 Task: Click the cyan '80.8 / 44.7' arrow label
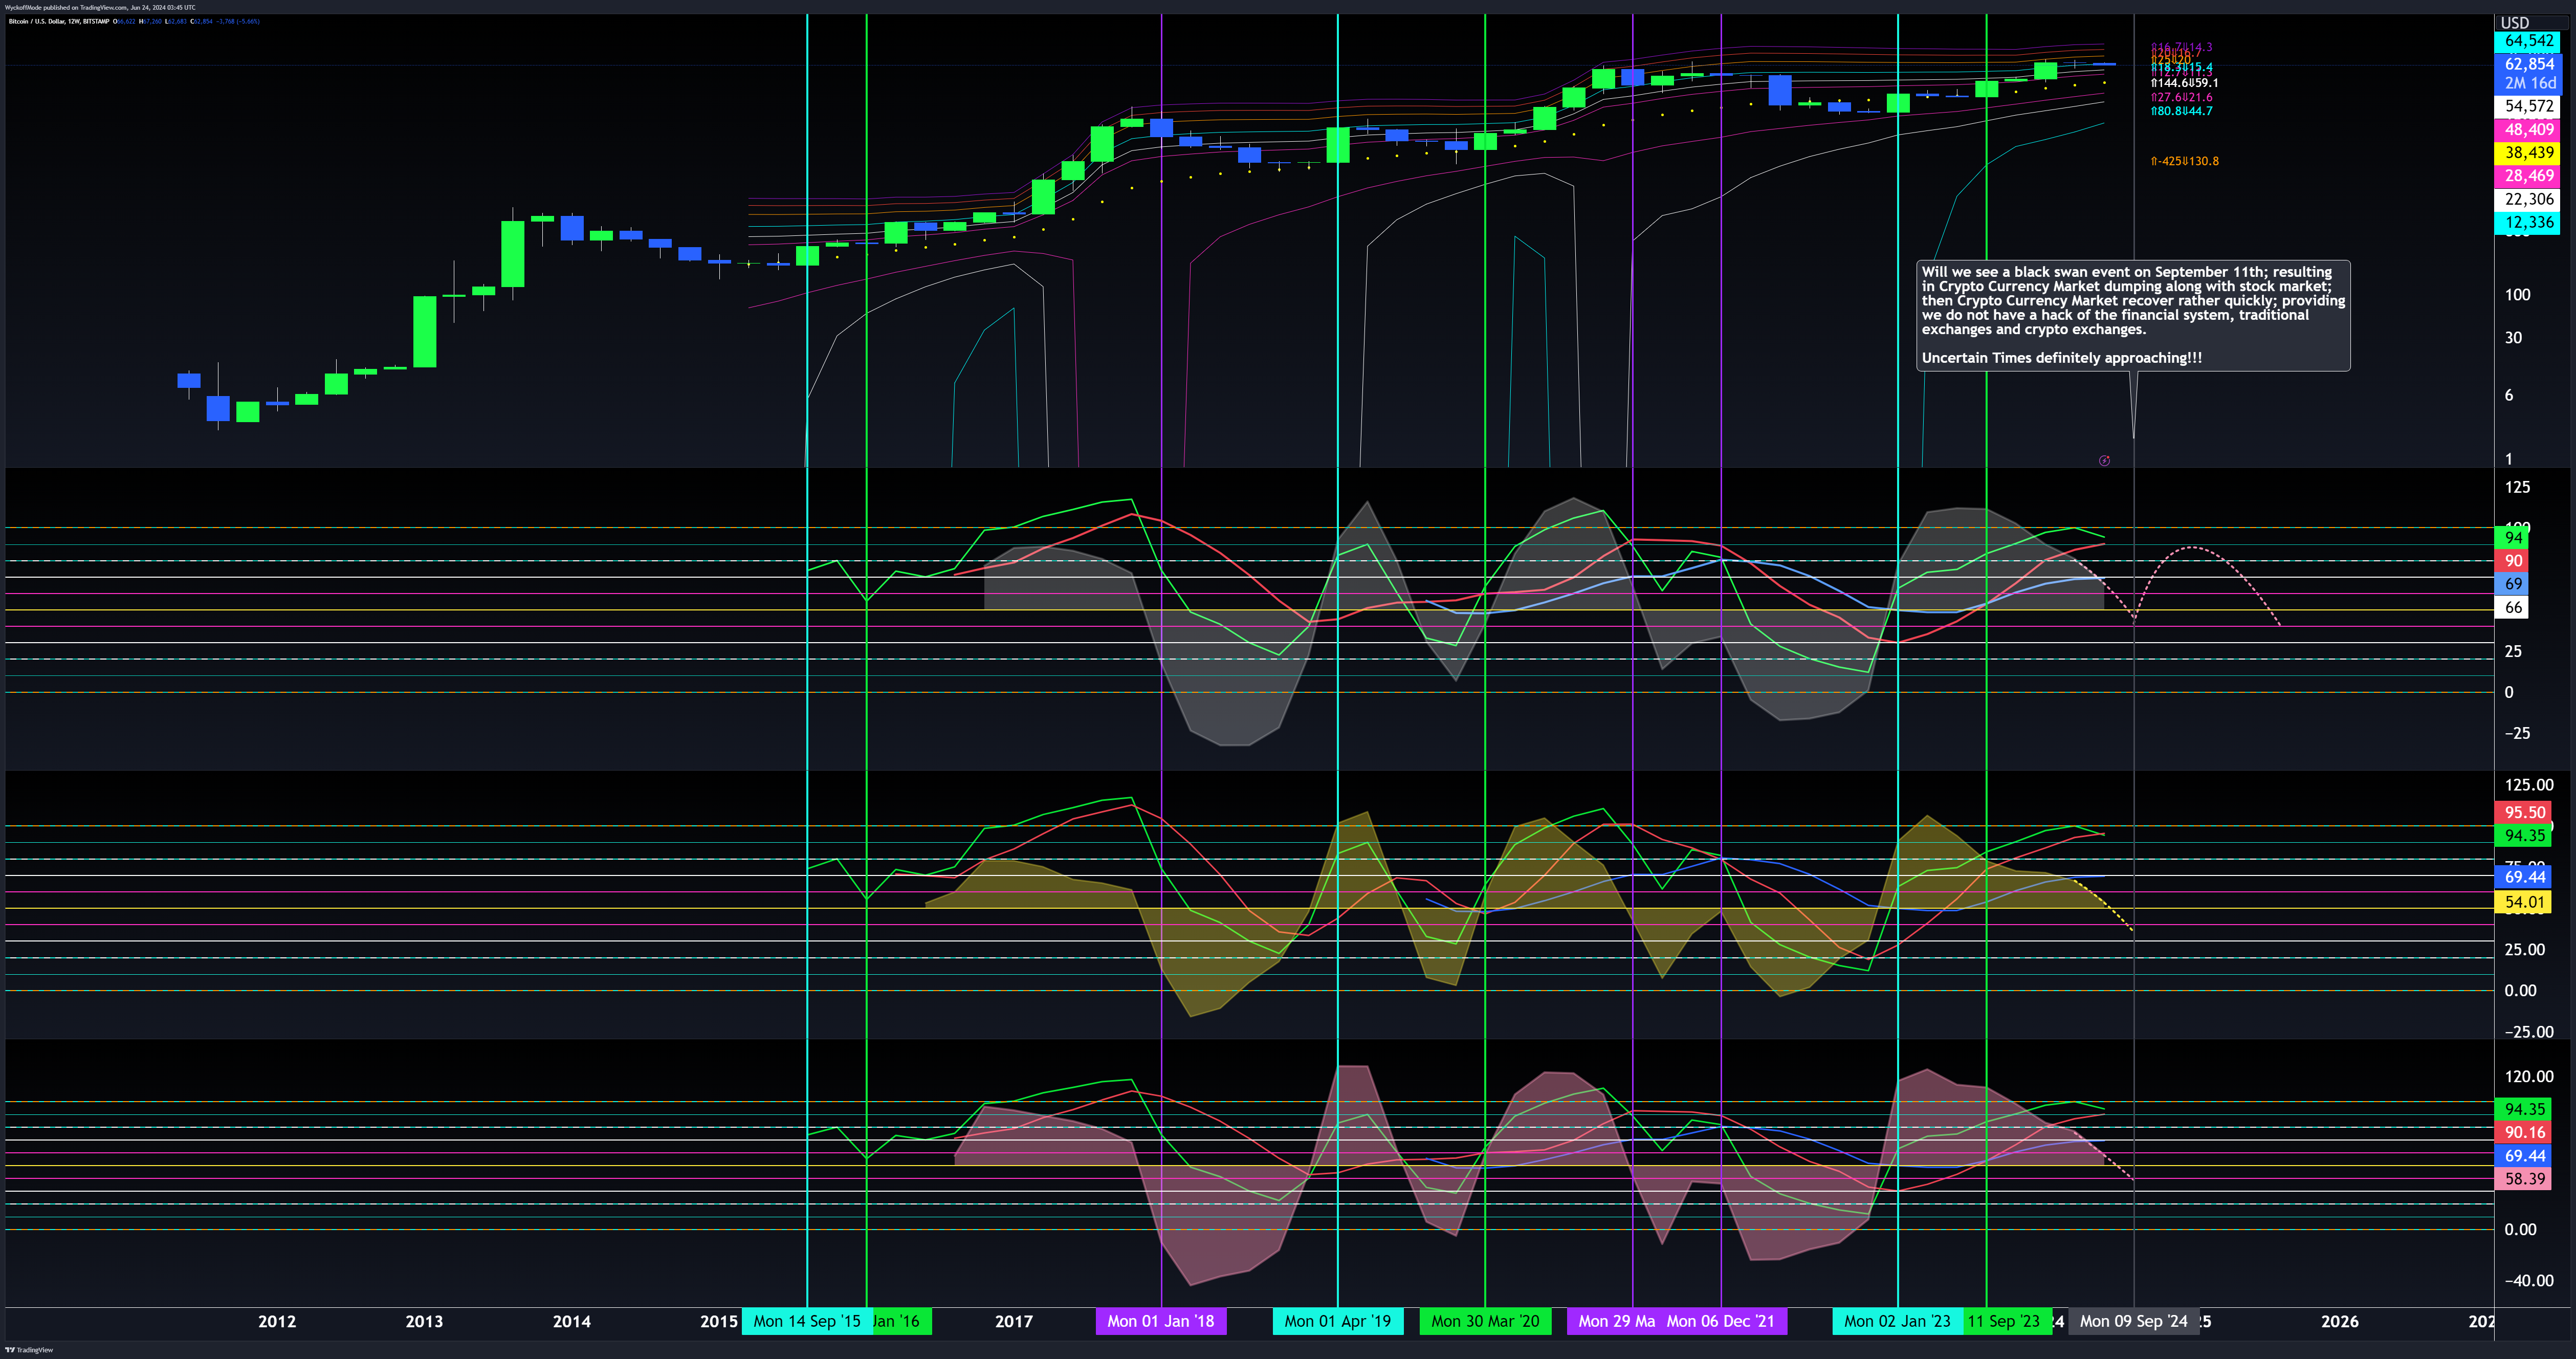tap(2181, 111)
